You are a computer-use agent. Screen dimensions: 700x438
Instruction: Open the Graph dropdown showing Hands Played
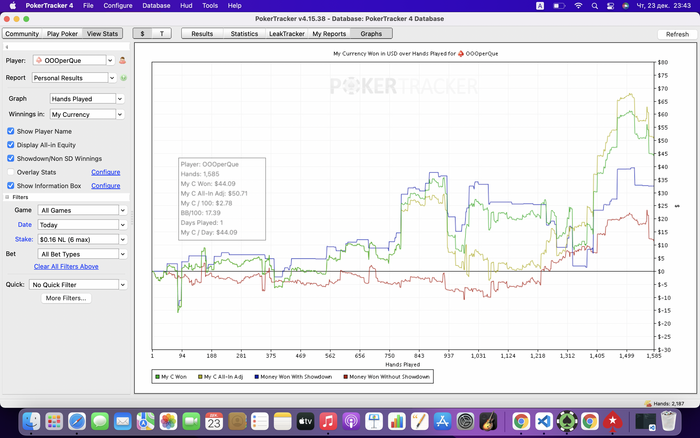120,99
